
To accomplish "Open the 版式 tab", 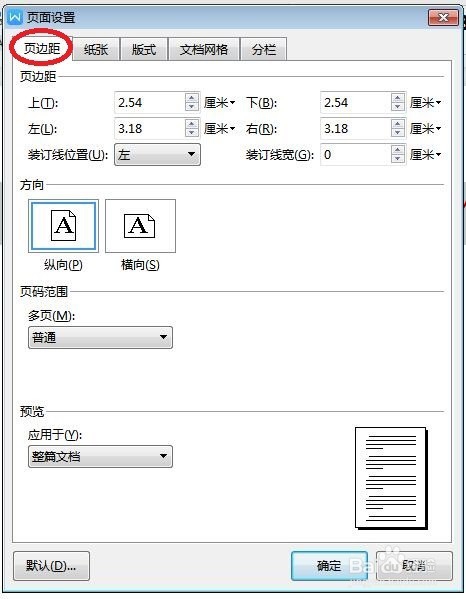I will pyautogui.click(x=144, y=49).
